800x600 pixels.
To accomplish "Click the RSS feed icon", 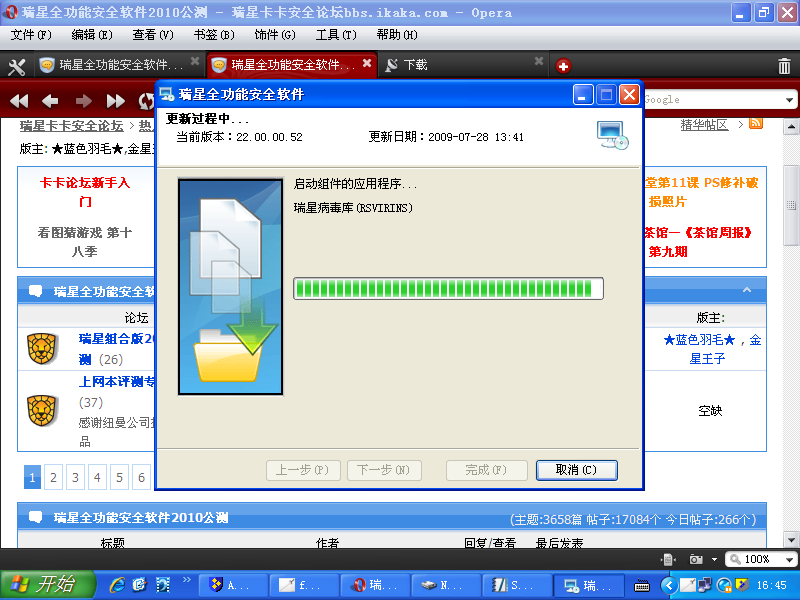I will [756, 123].
